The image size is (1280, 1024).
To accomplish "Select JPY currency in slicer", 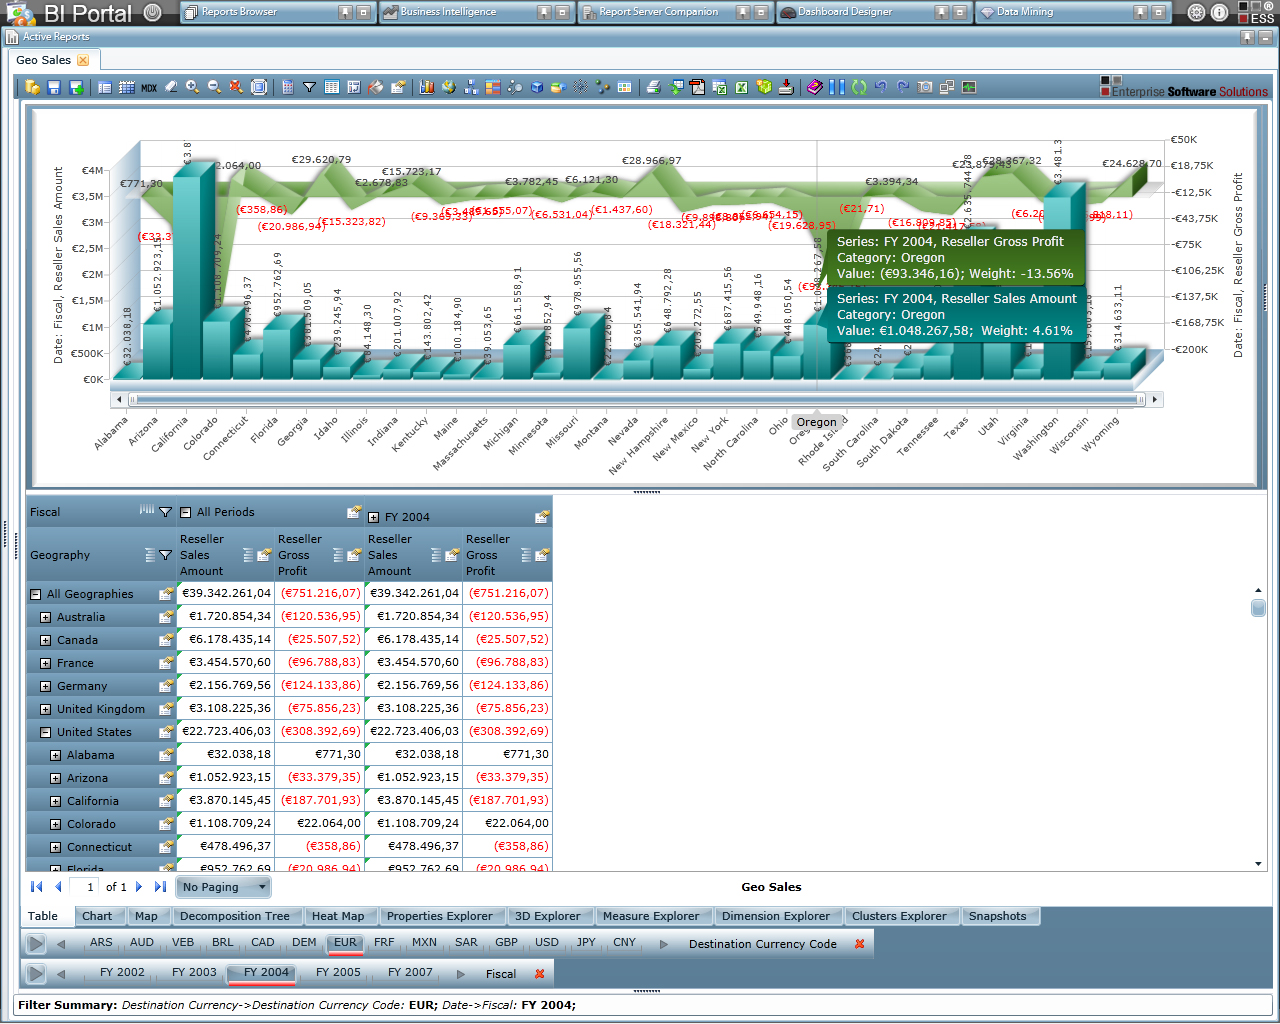I will (x=586, y=942).
